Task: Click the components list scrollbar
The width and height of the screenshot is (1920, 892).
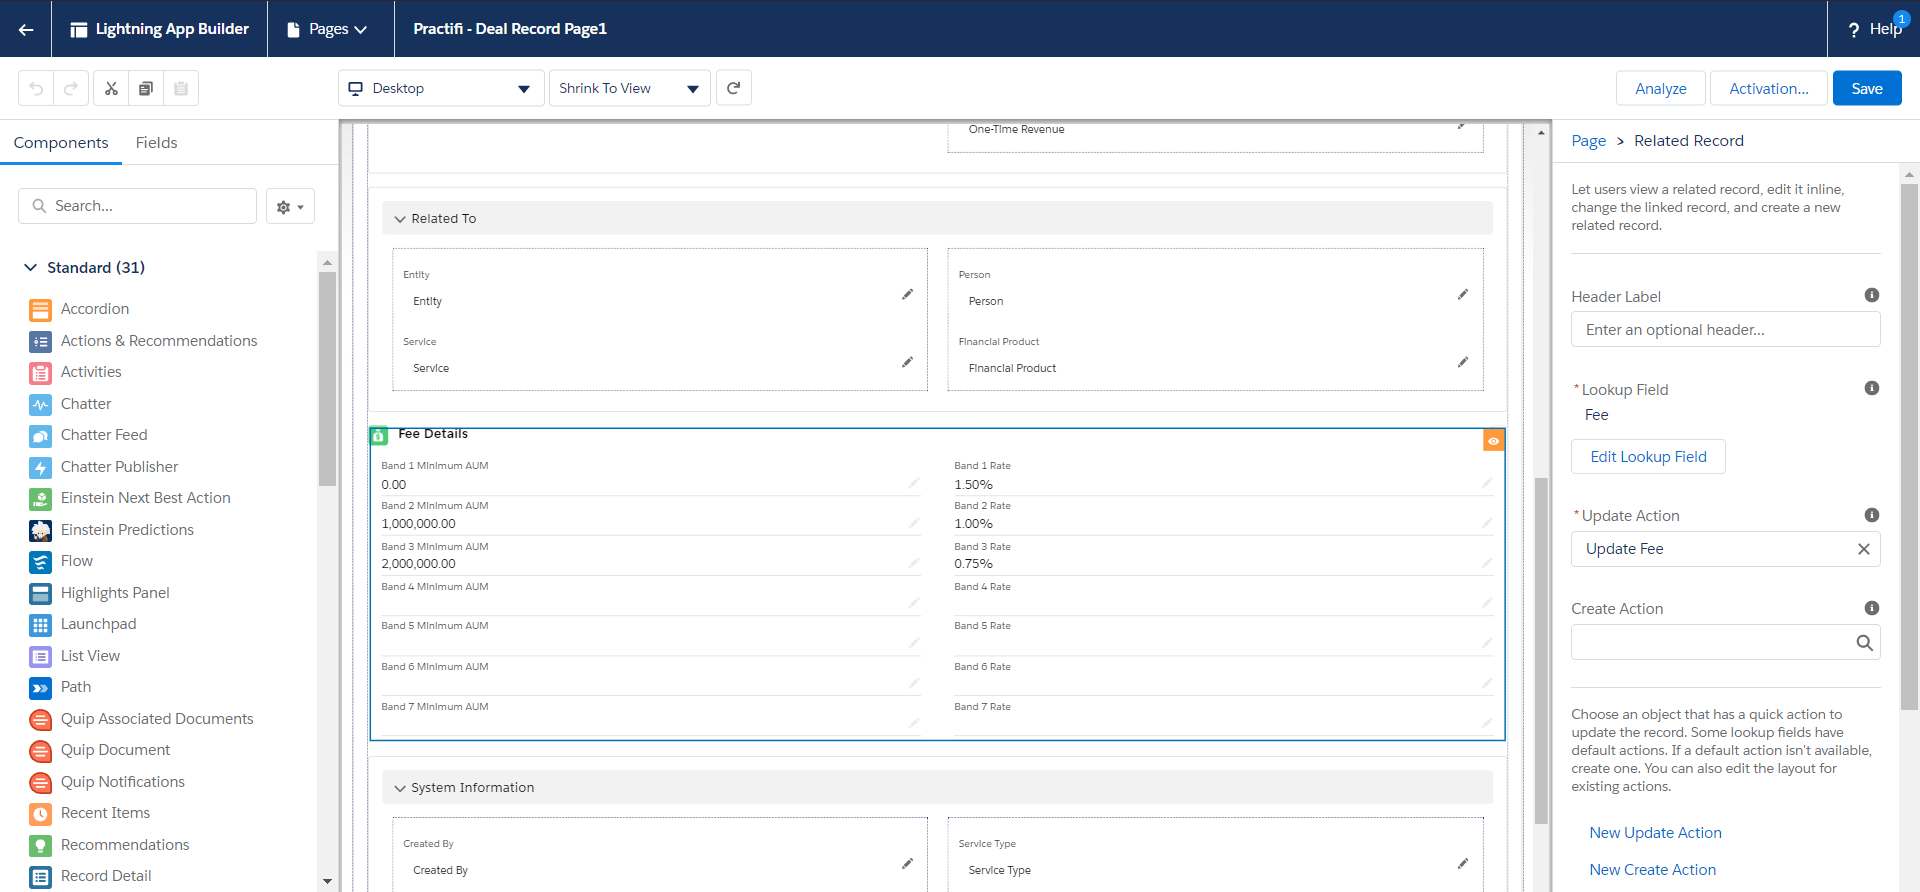Action: 327,380
